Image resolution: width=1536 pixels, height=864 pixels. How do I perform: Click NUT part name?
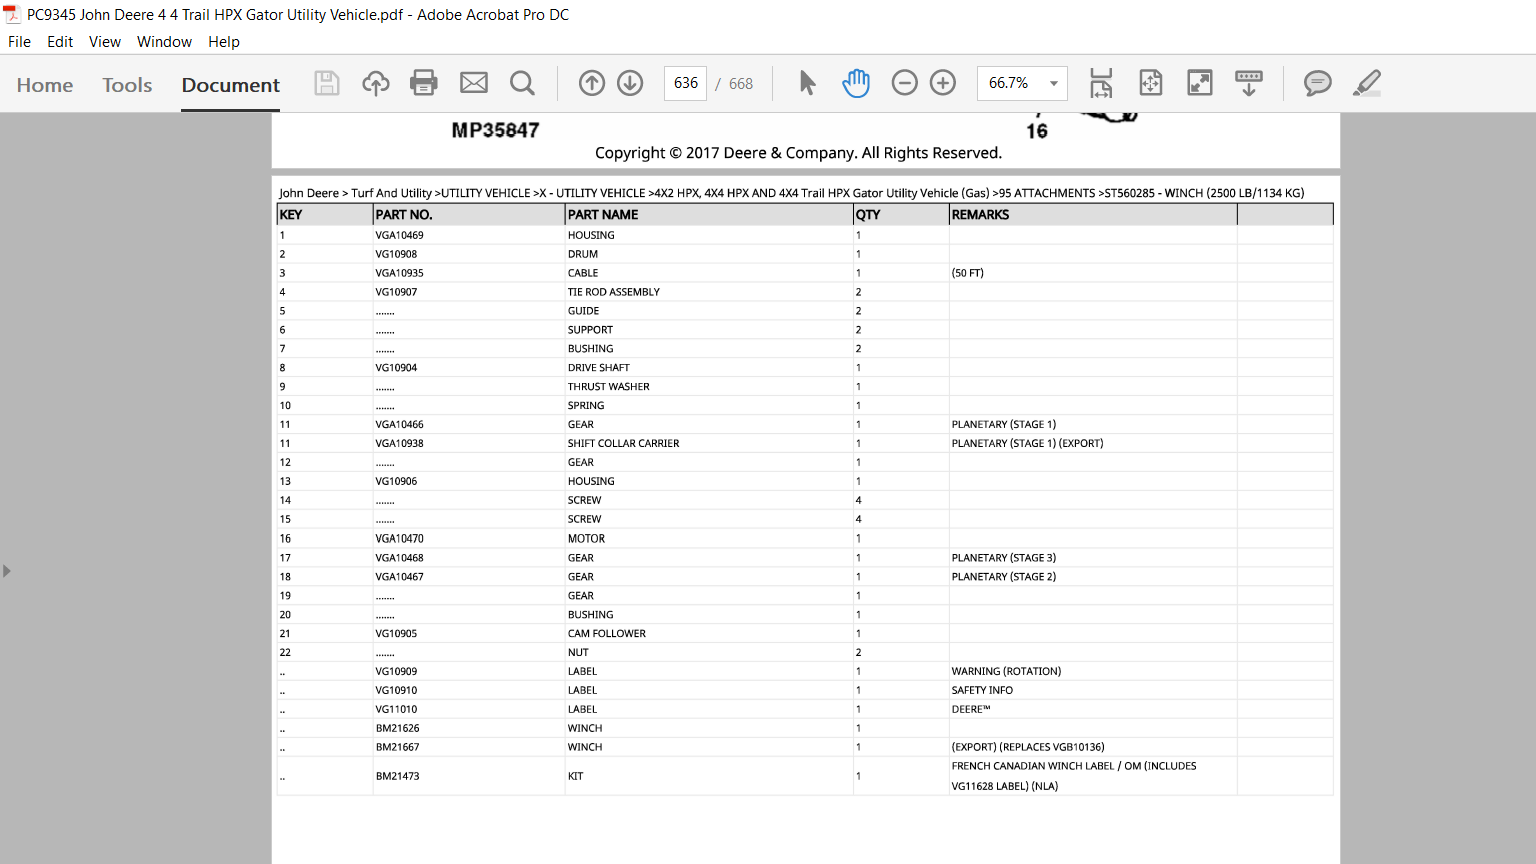579,653
